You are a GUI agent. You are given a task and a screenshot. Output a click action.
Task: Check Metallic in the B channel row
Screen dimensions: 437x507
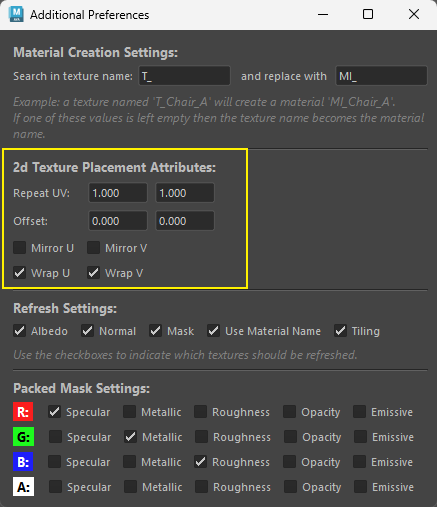click(129, 462)
